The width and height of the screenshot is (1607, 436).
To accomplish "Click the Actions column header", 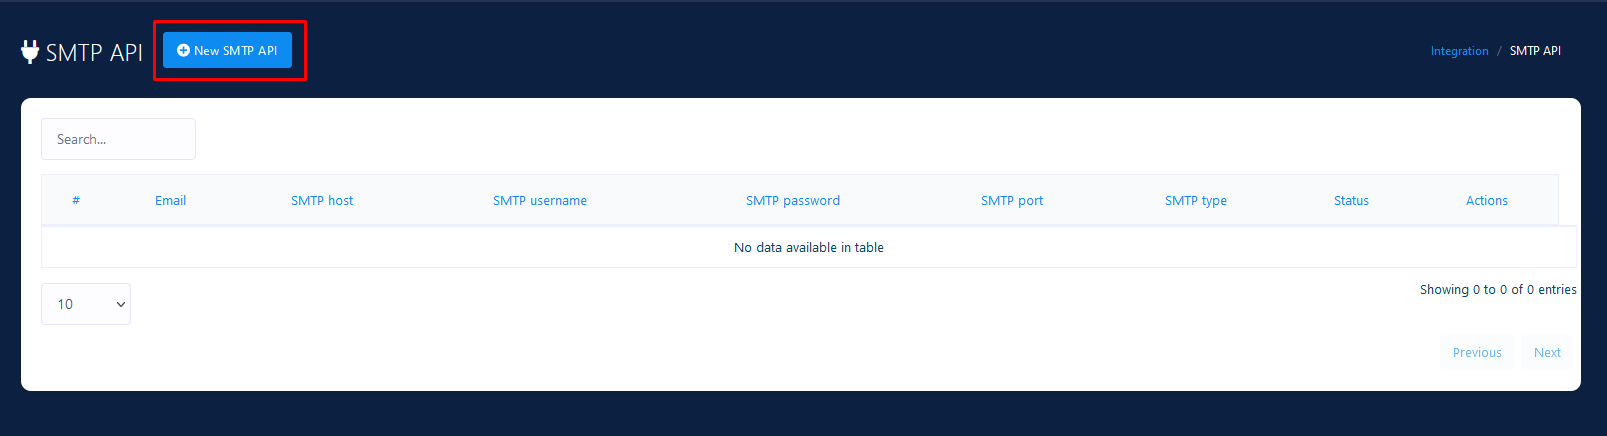I will point(1487,201).
